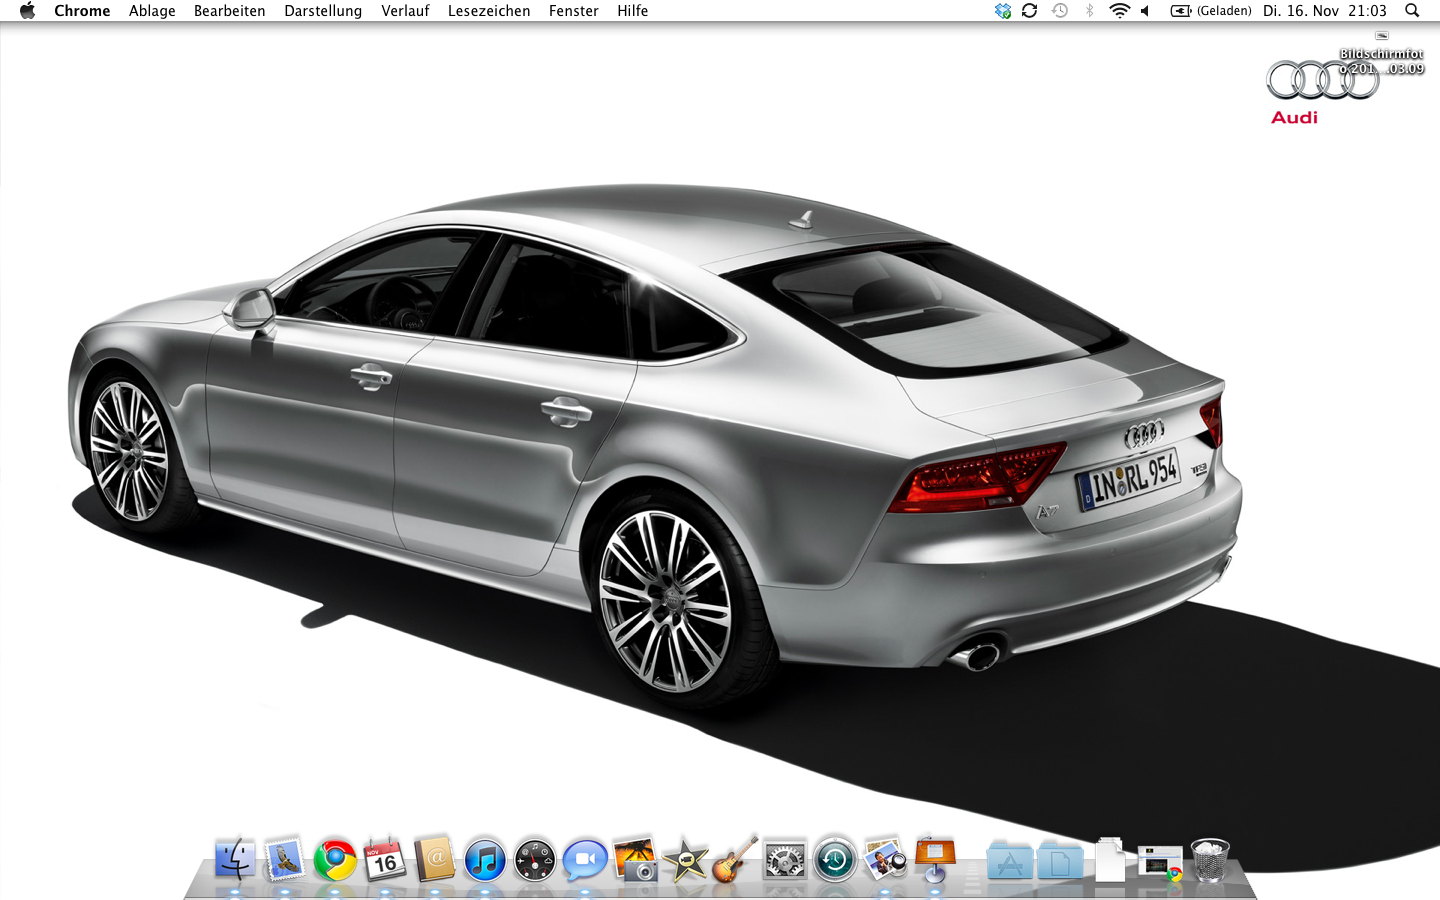Open Time Machine from the dock
The width and height of the screenshot is (1440, 900).
tap(835, 860)
